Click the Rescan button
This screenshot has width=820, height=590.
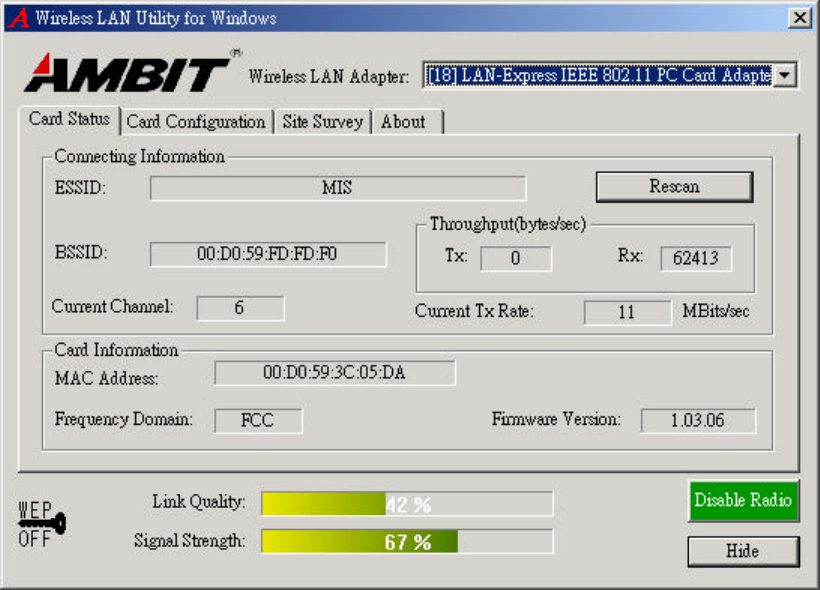coord(674,187)
